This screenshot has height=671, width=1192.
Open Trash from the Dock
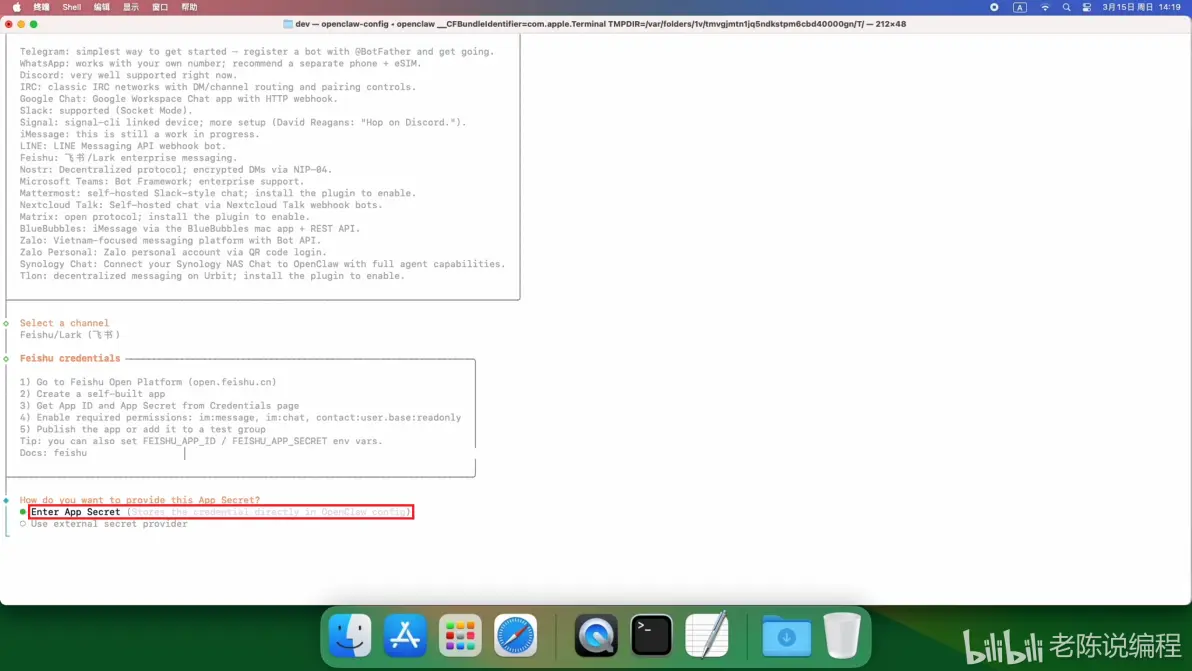(x=842, y=635)
